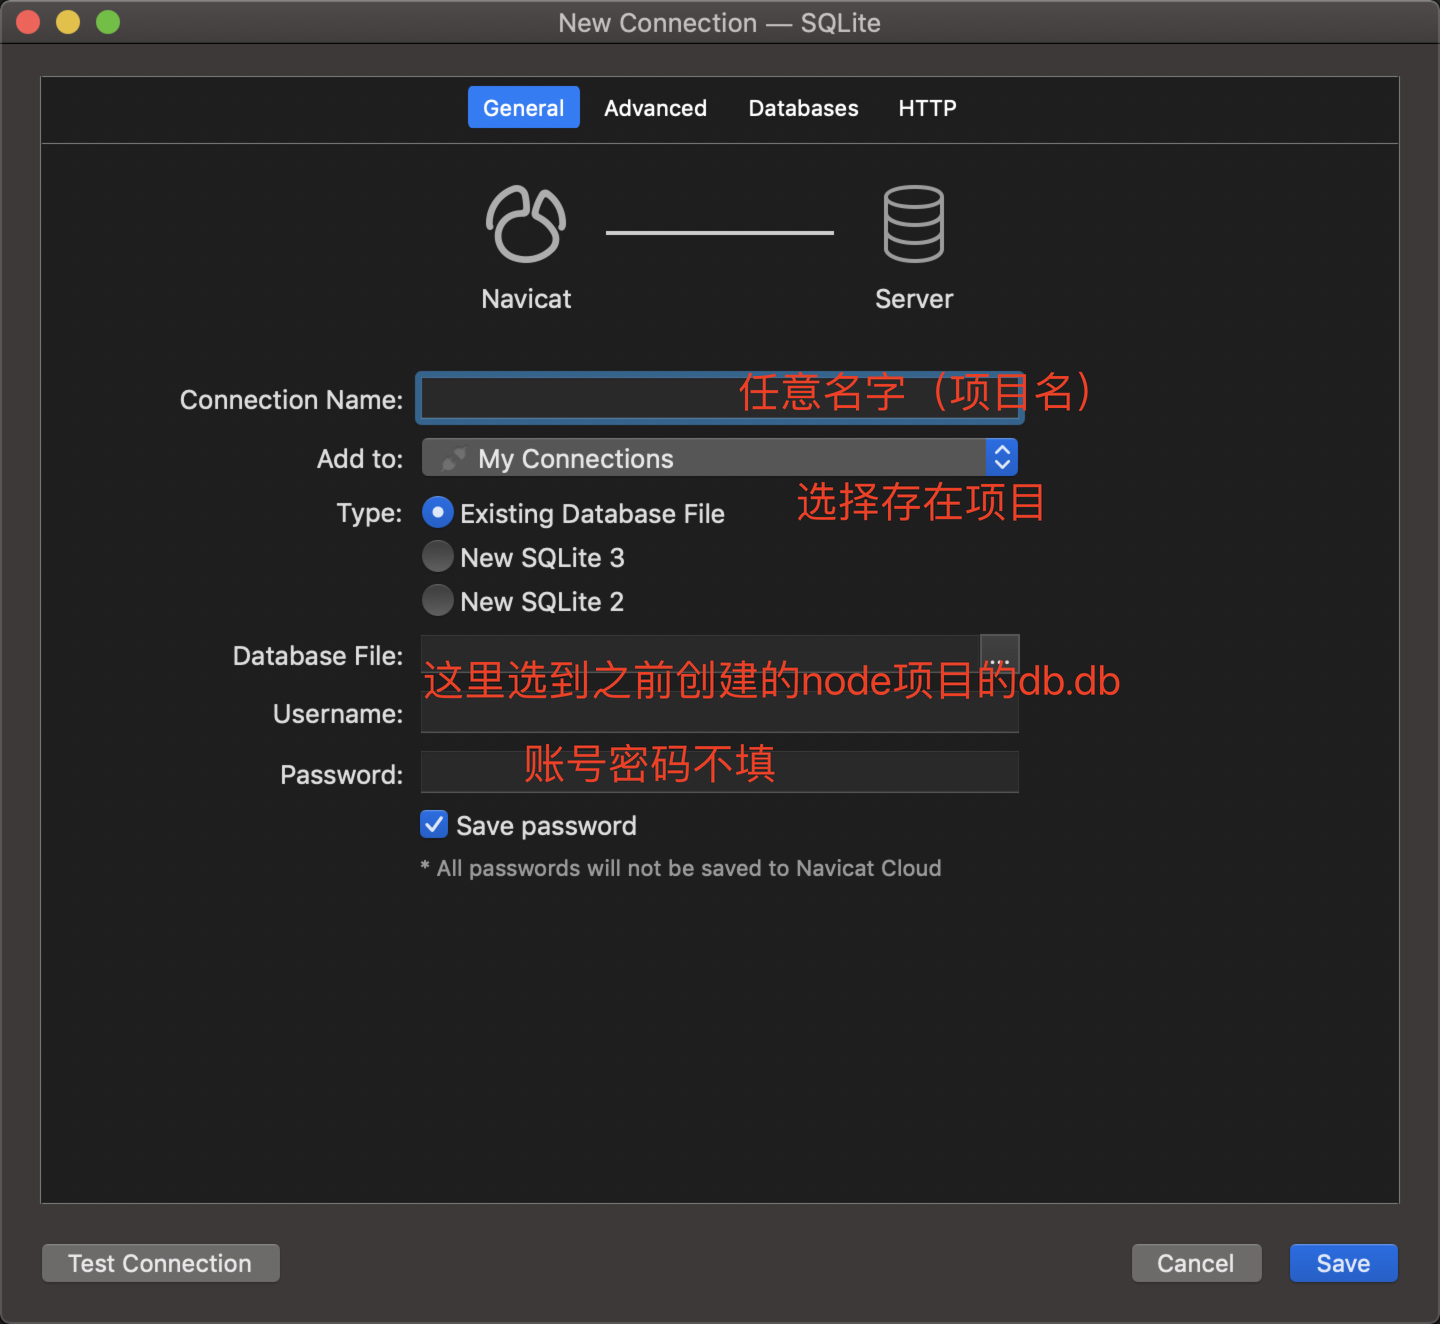Click the Server database icon

914,224
